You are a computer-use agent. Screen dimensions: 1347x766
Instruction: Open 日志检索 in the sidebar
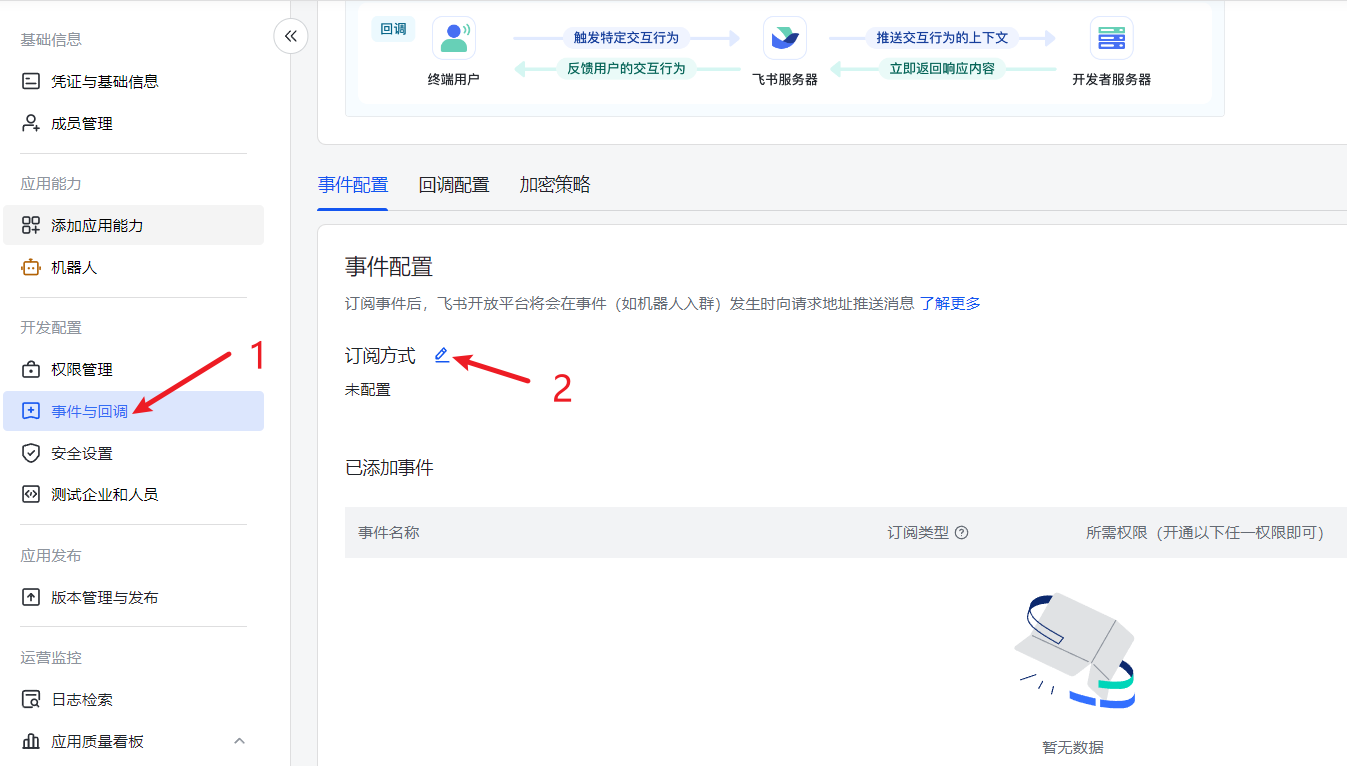82,699
